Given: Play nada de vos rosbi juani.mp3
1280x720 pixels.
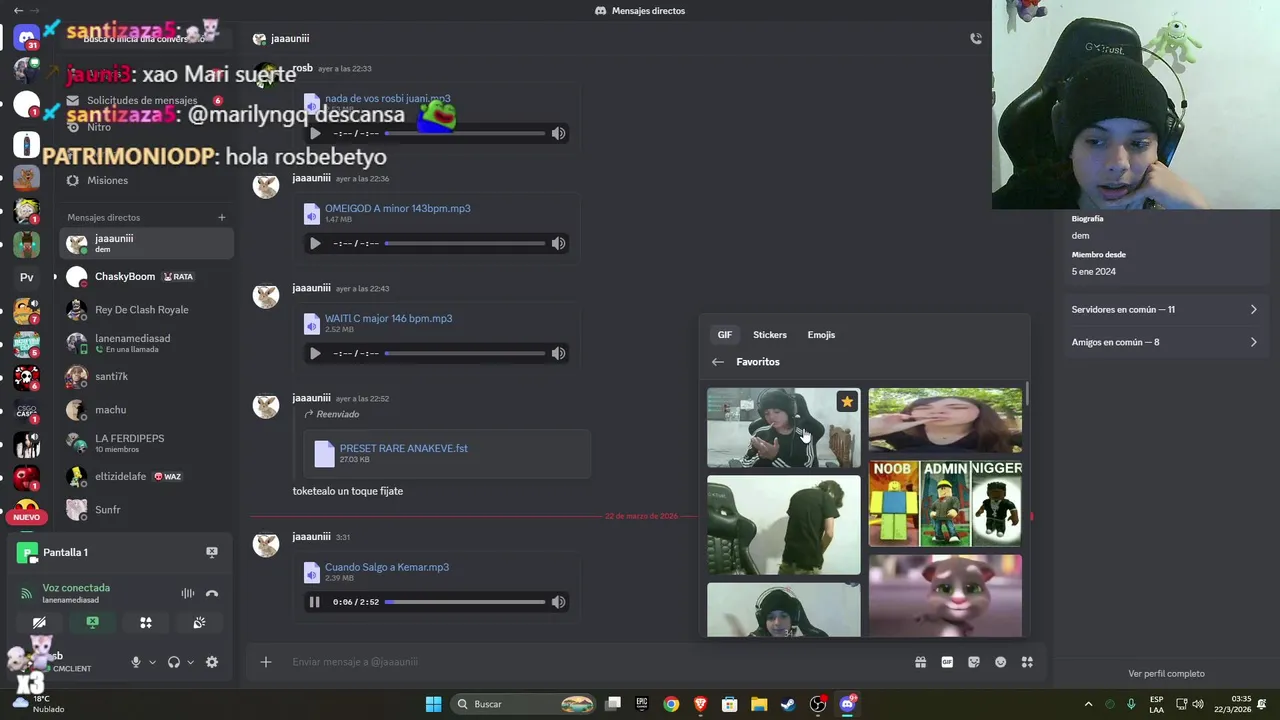Looking at the screenshot, I should [x=315, y=133].
